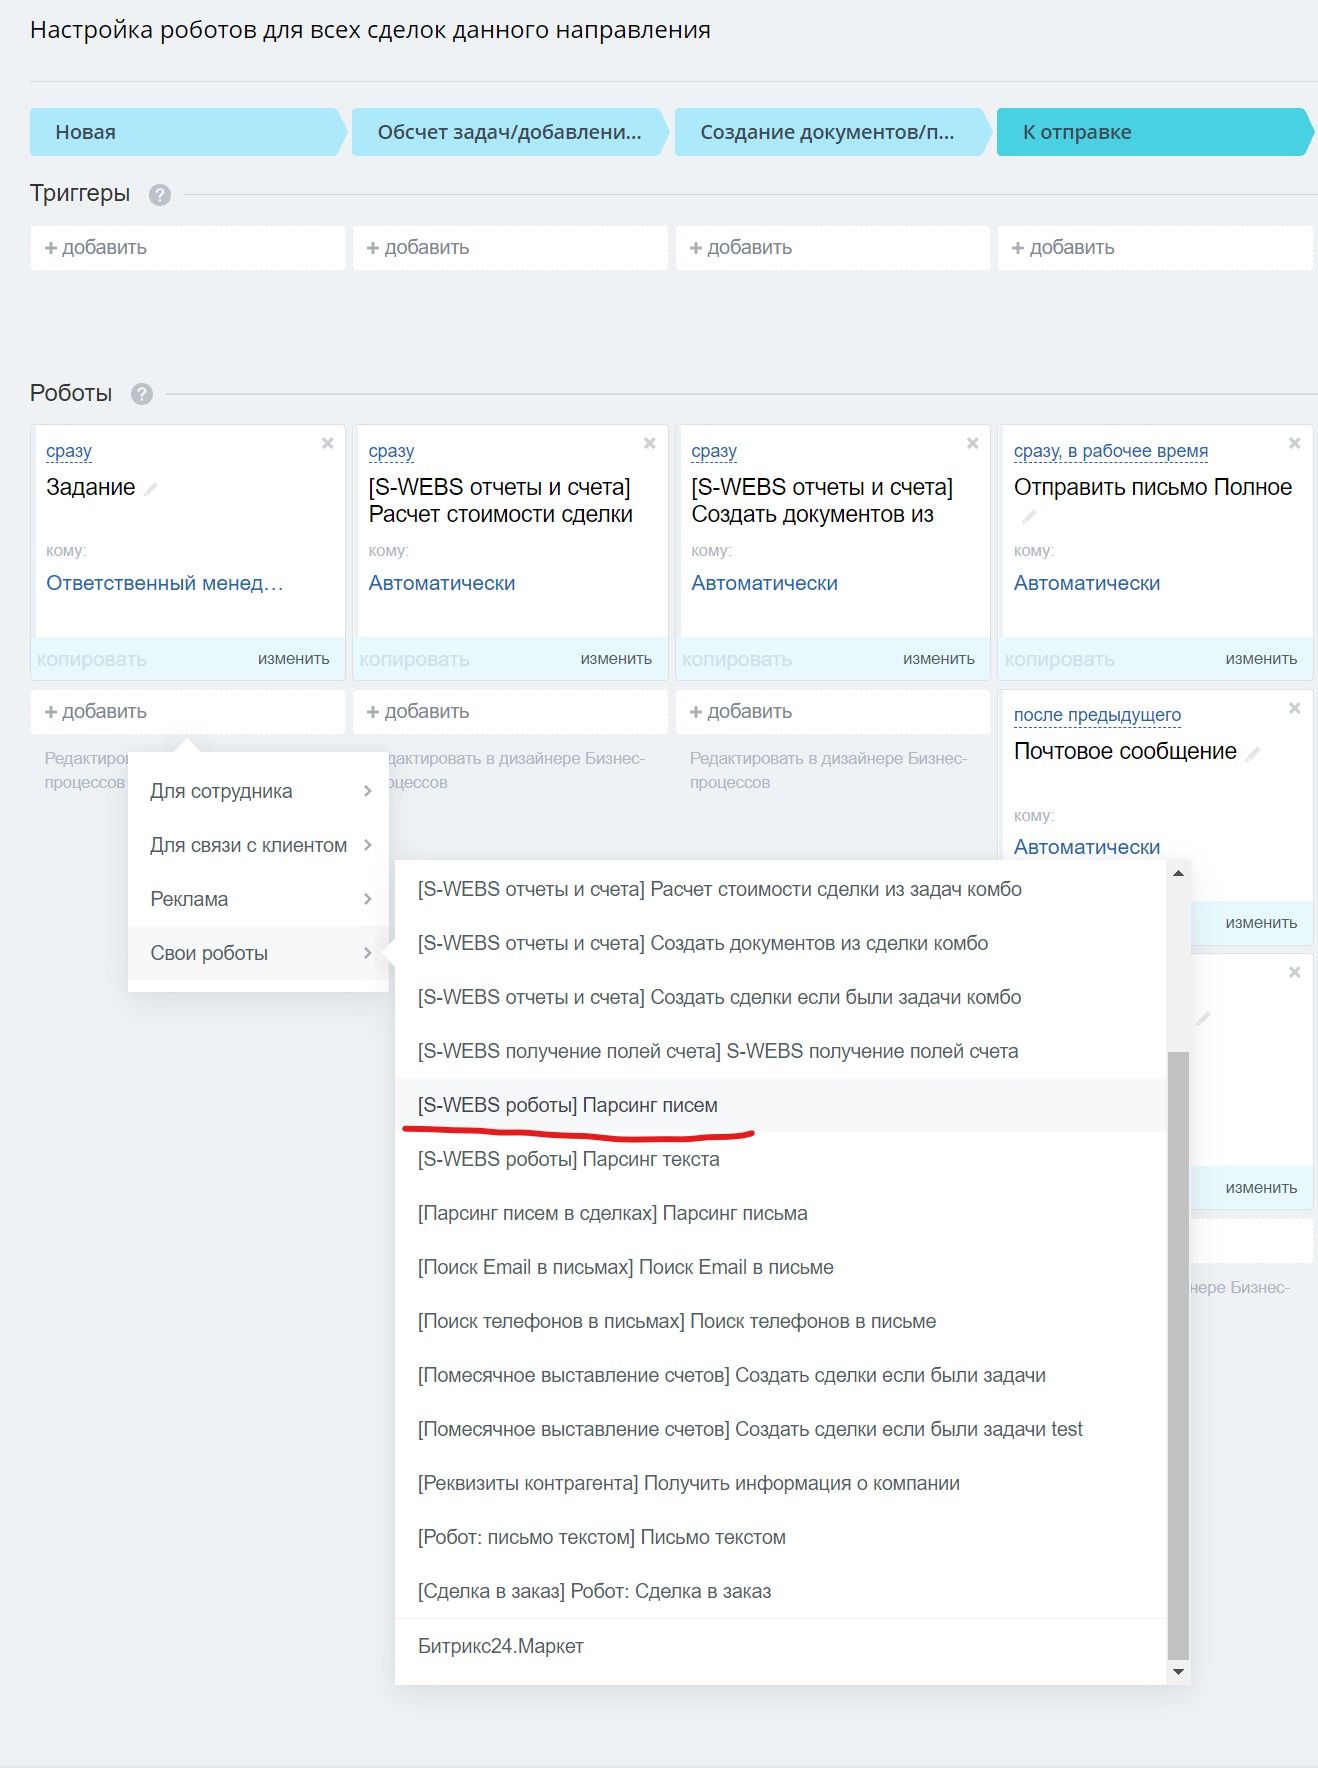
Task: Click изменить on the Отправить письмо Полное robot
Action: (1261, 659)
